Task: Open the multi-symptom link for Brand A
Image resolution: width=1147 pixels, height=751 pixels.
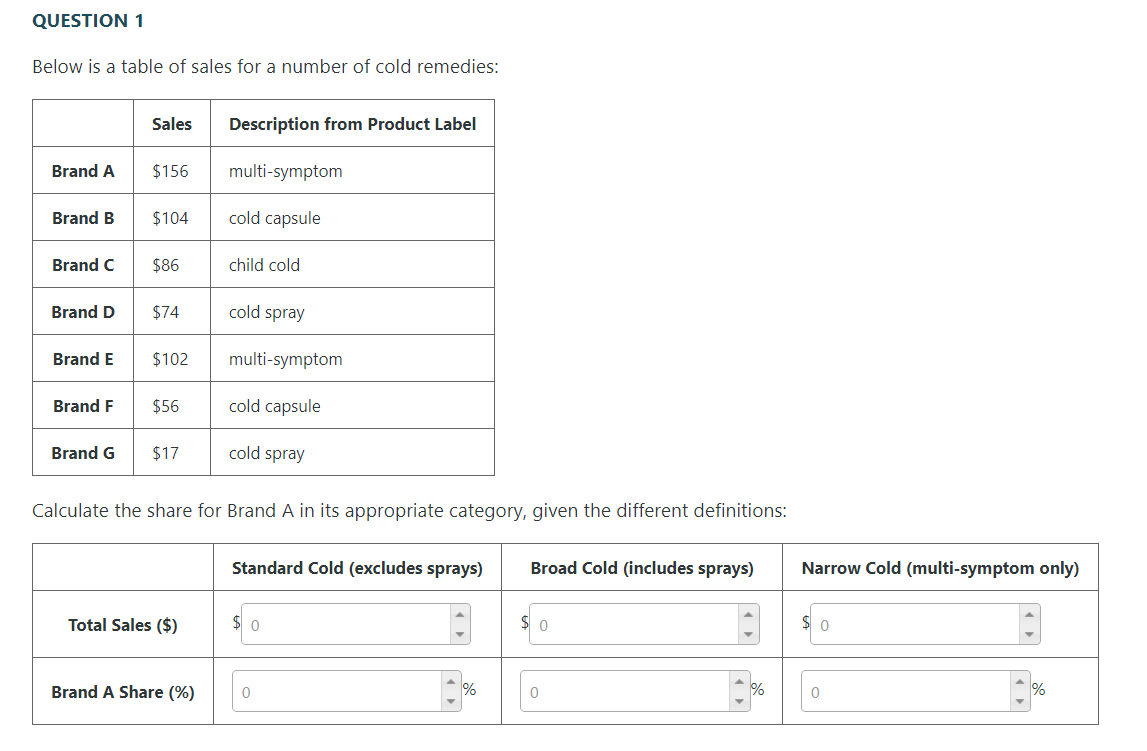Action: [285, 170]
